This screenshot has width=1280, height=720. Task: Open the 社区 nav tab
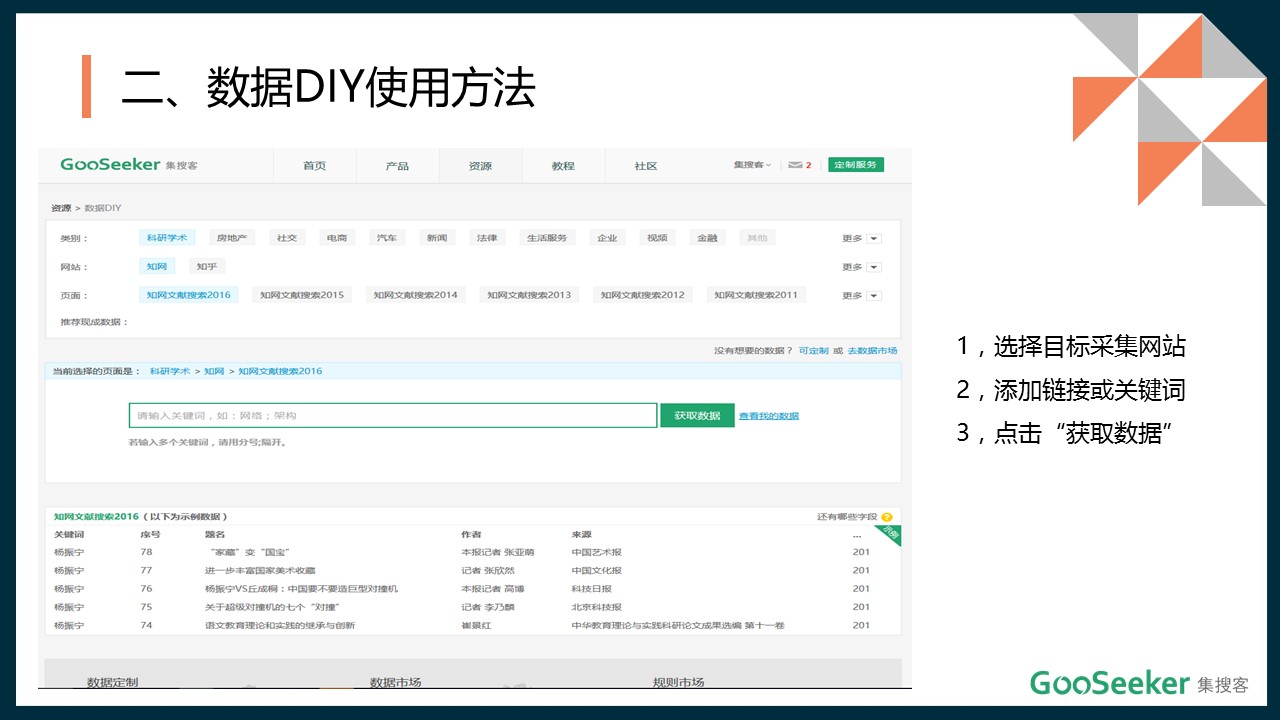(646, 166)
